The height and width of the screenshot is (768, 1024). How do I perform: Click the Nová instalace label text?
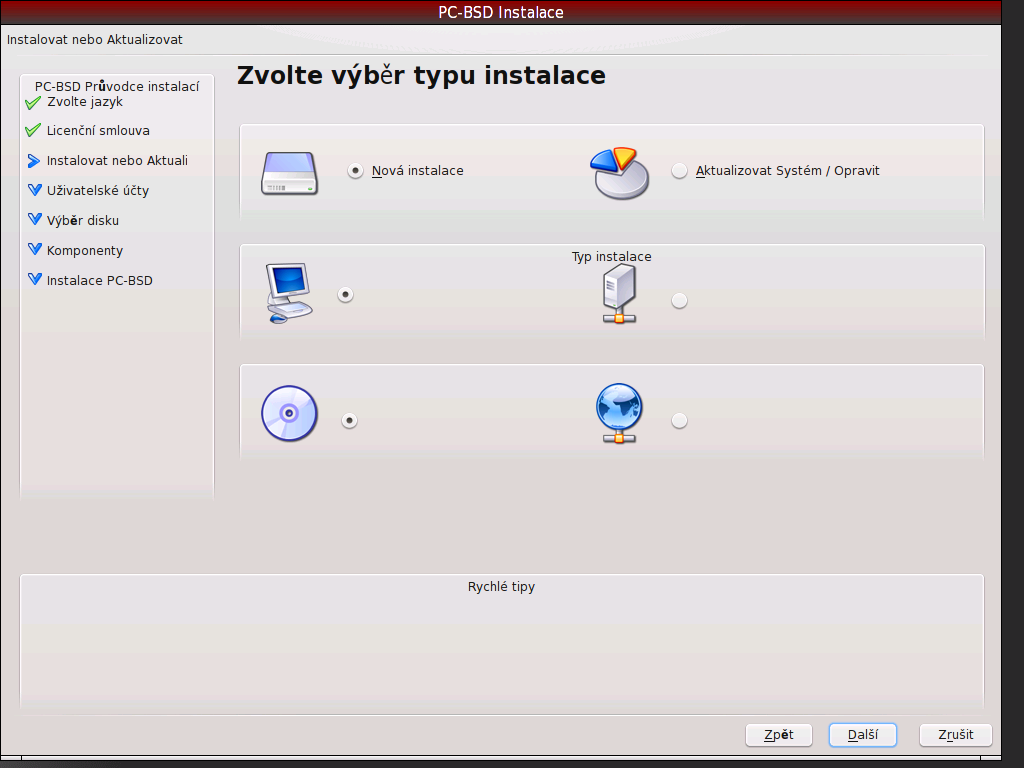pos(417,170)
